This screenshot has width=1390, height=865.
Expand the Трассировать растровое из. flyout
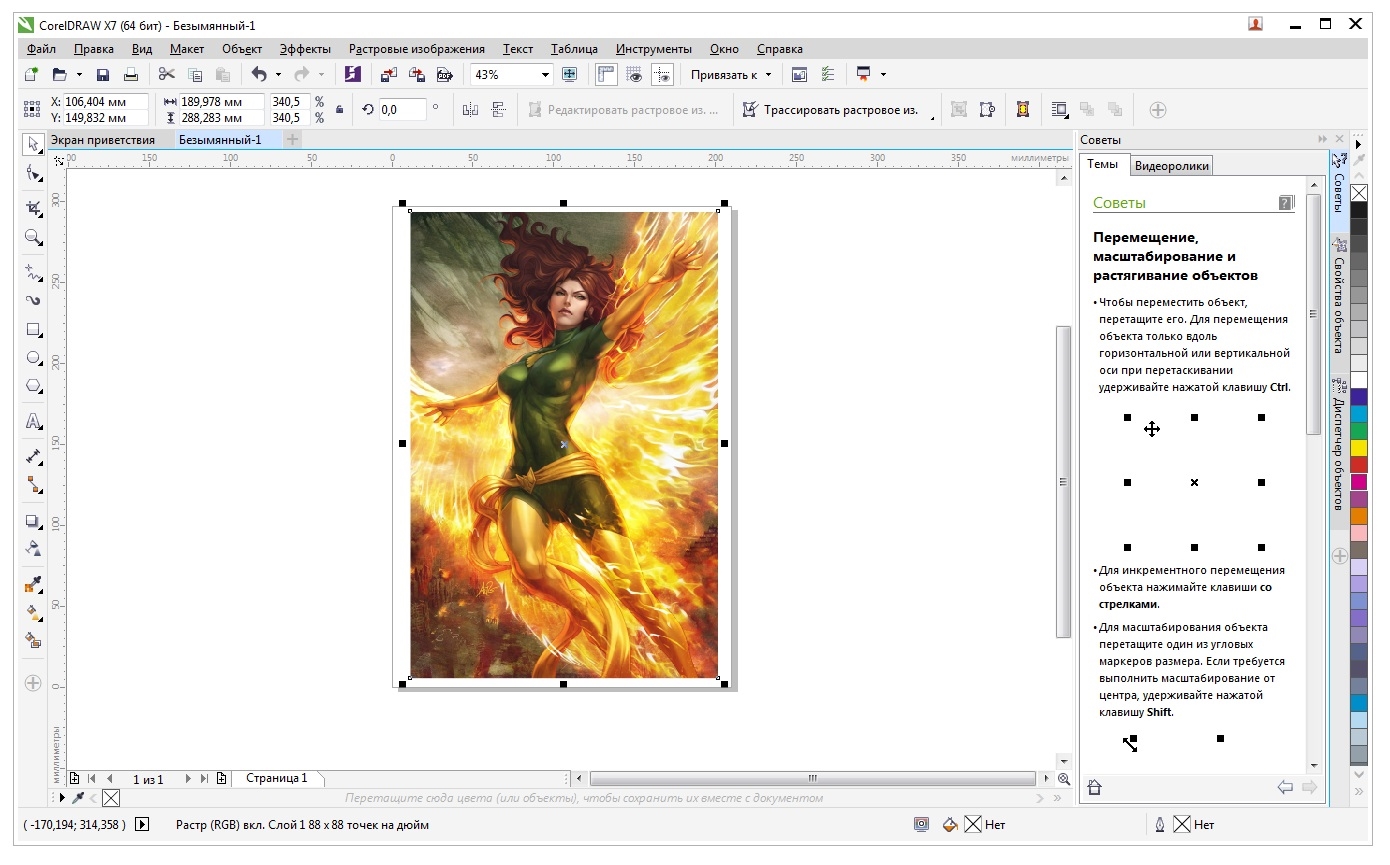click(933, 118)
